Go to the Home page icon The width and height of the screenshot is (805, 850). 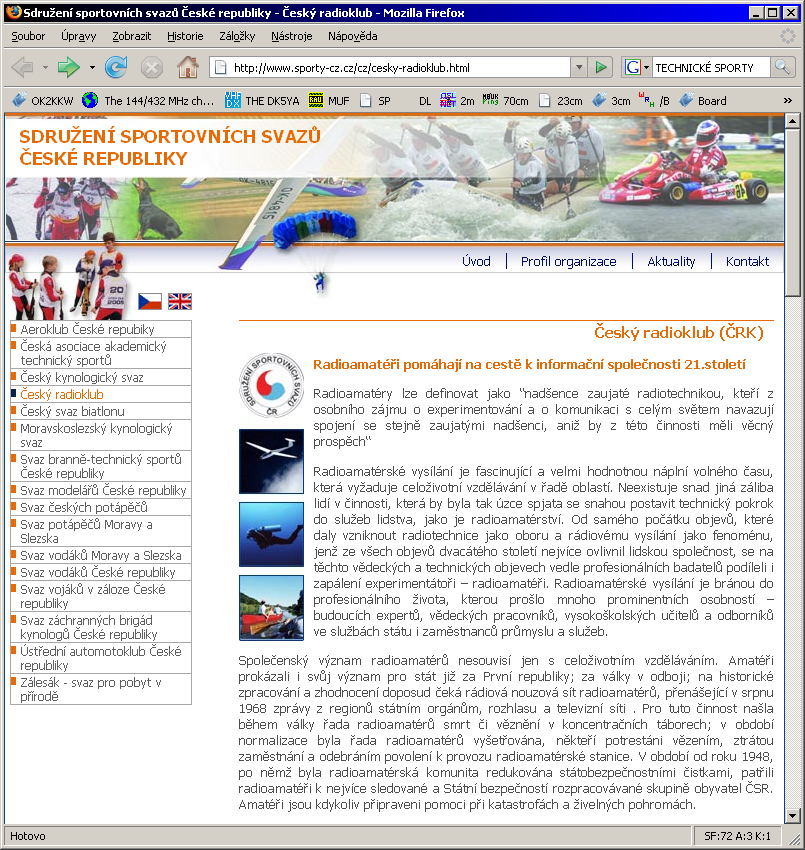pyautogui.click(x=188, y=67)
